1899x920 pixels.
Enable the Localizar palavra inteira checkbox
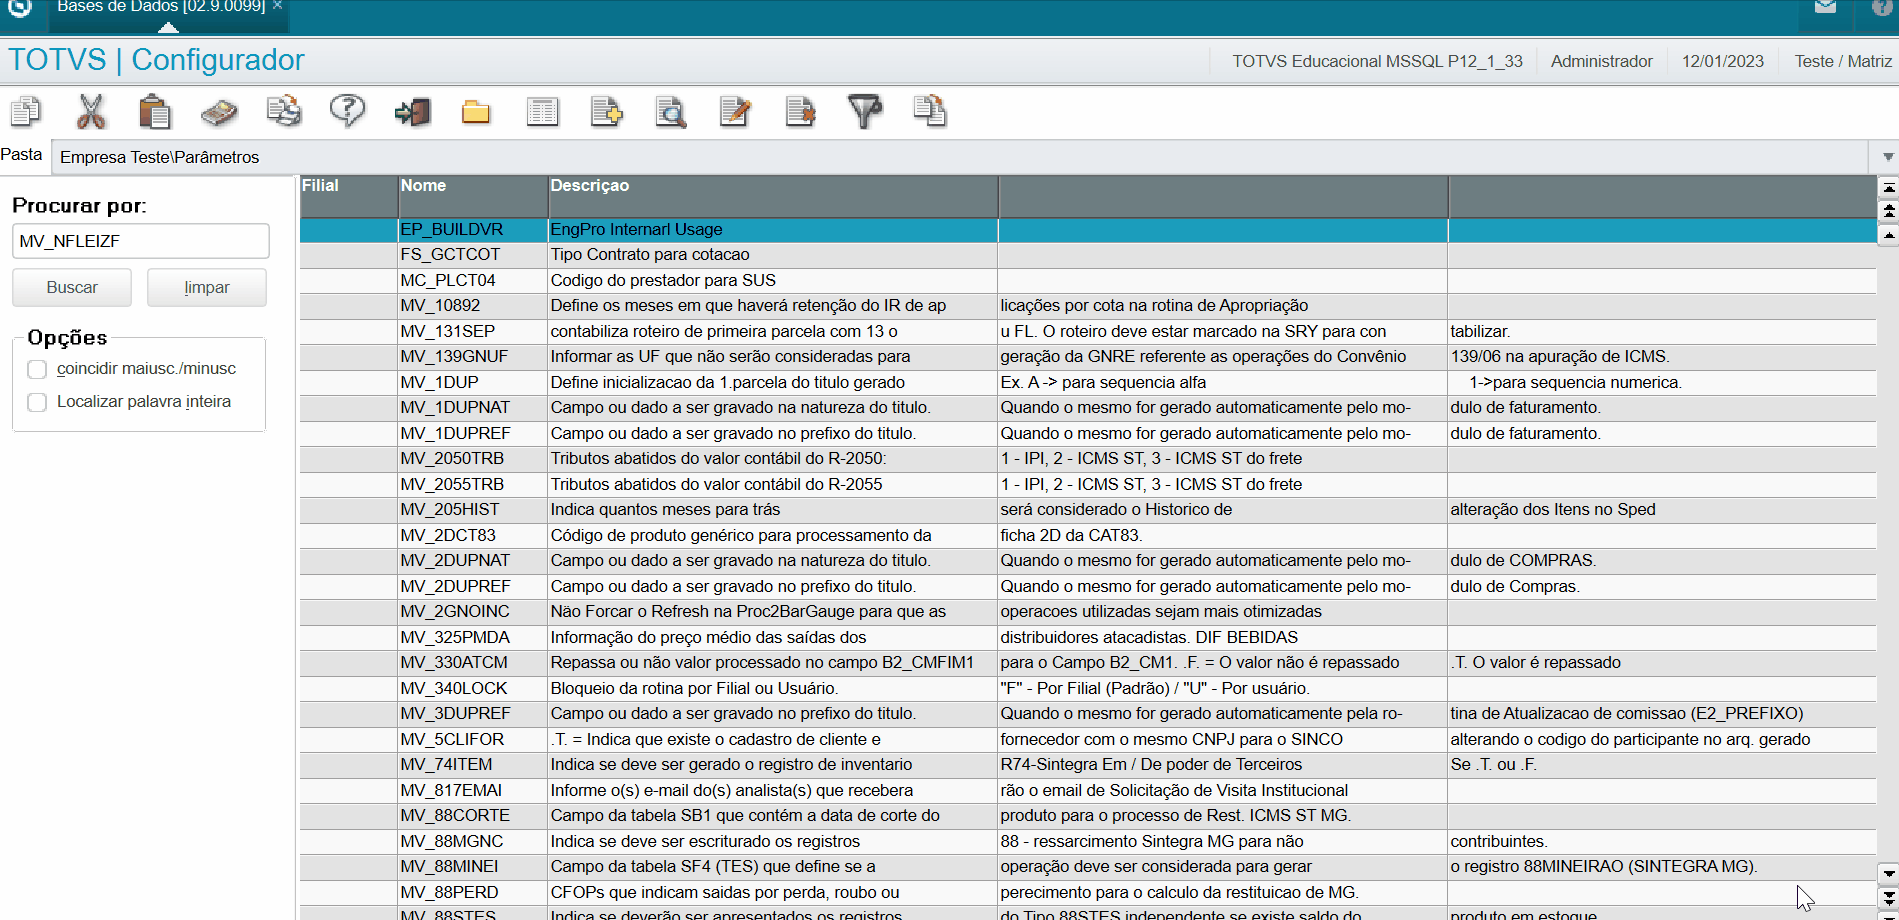(x=37, y=402)
